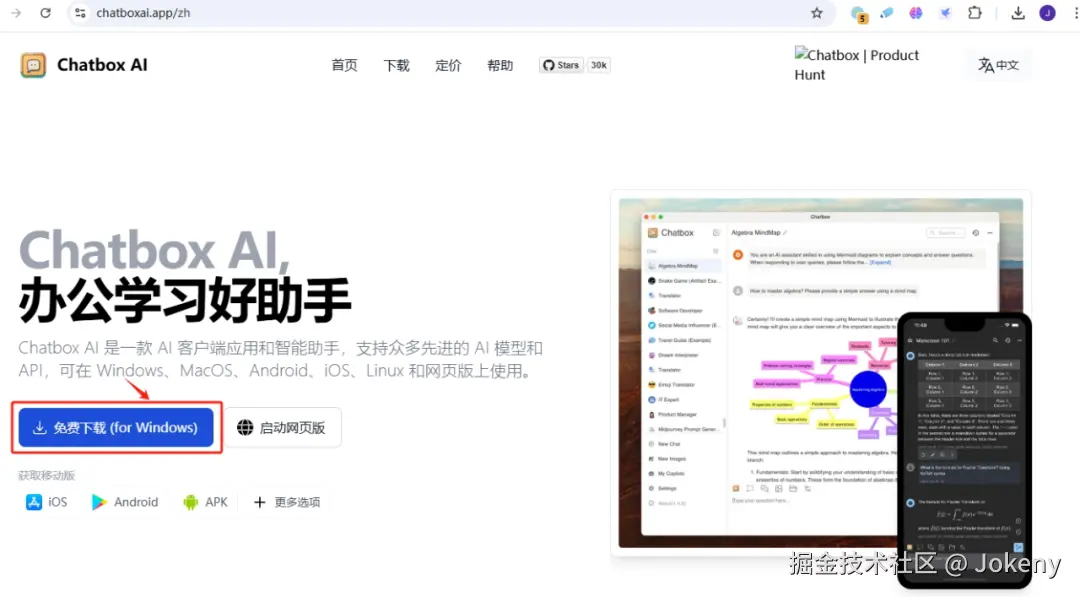
Task: Reload the page with the refresh icon
Action: click(x=45, y=13)
